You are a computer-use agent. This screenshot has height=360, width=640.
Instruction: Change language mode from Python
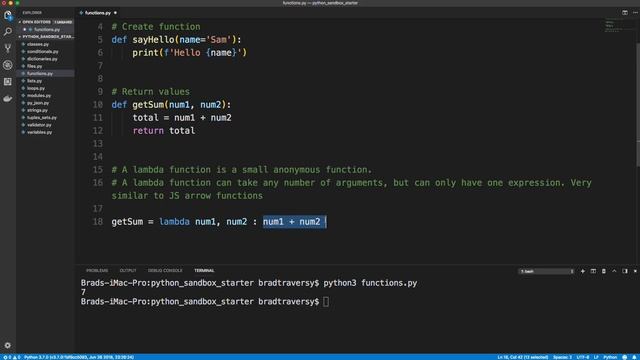point(610,357)
